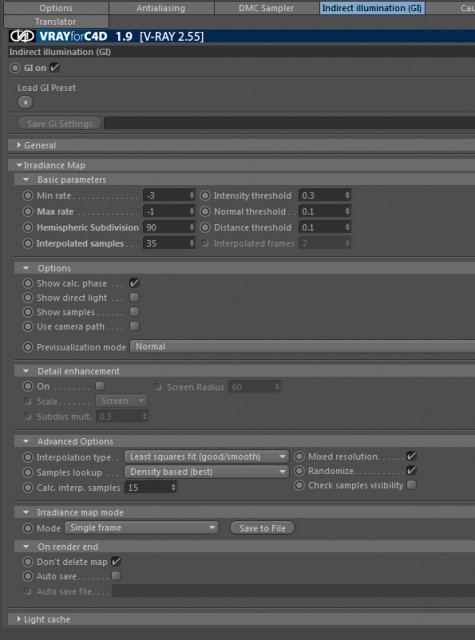Screen dimensions: 475x640
Task: Click the Load GI Preset arrow button
Action: coord(25,102)
